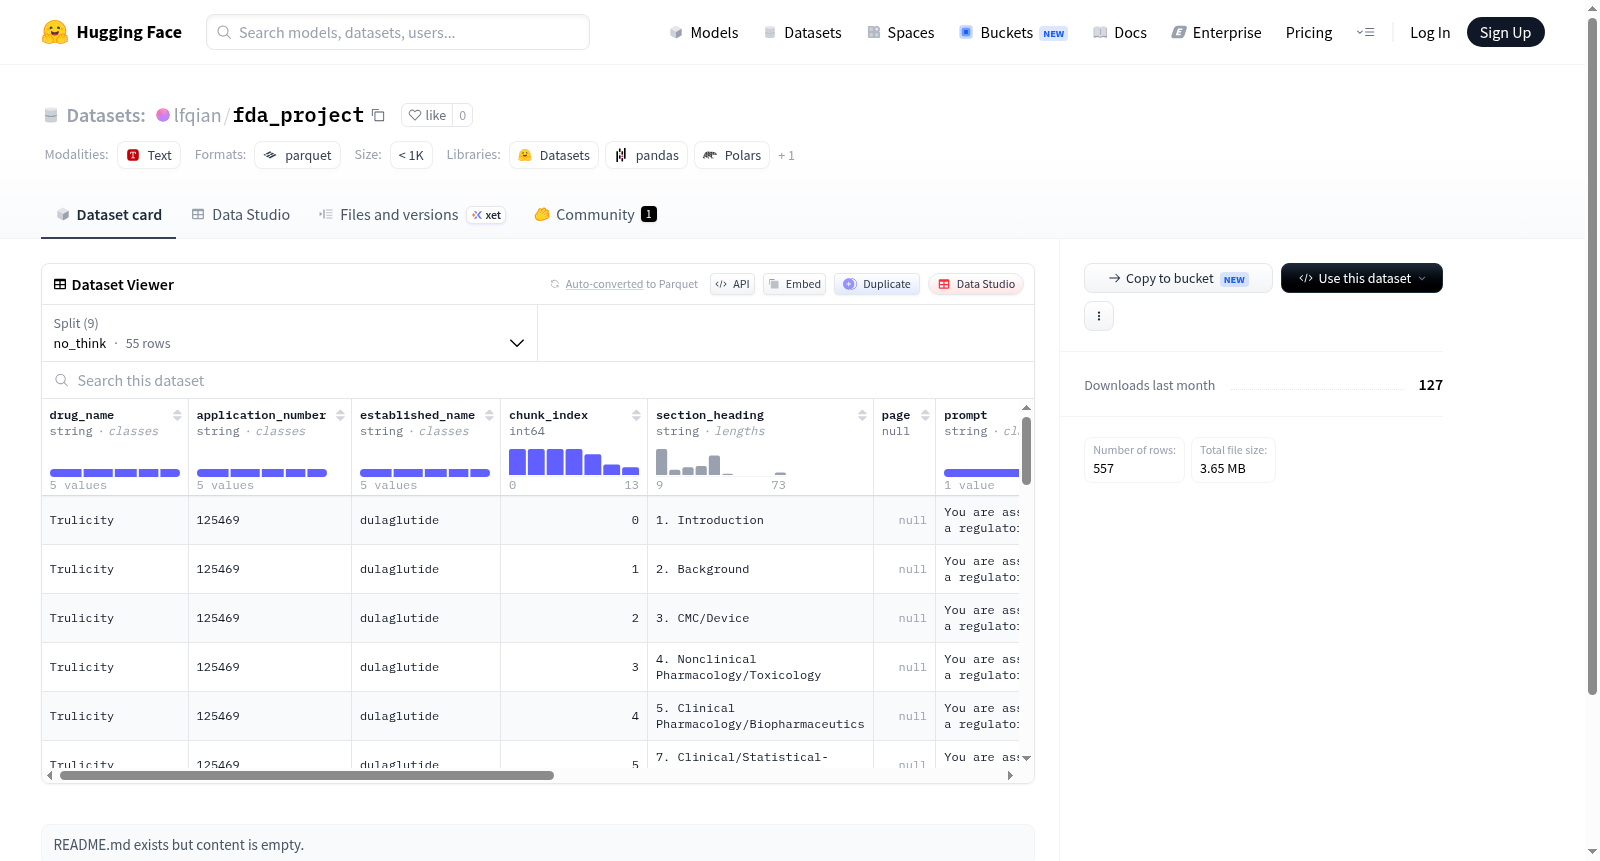Open the Dataset card tab
This screenshot has width=1600, height=861.
pyautogui.click(x=108, y=214)
